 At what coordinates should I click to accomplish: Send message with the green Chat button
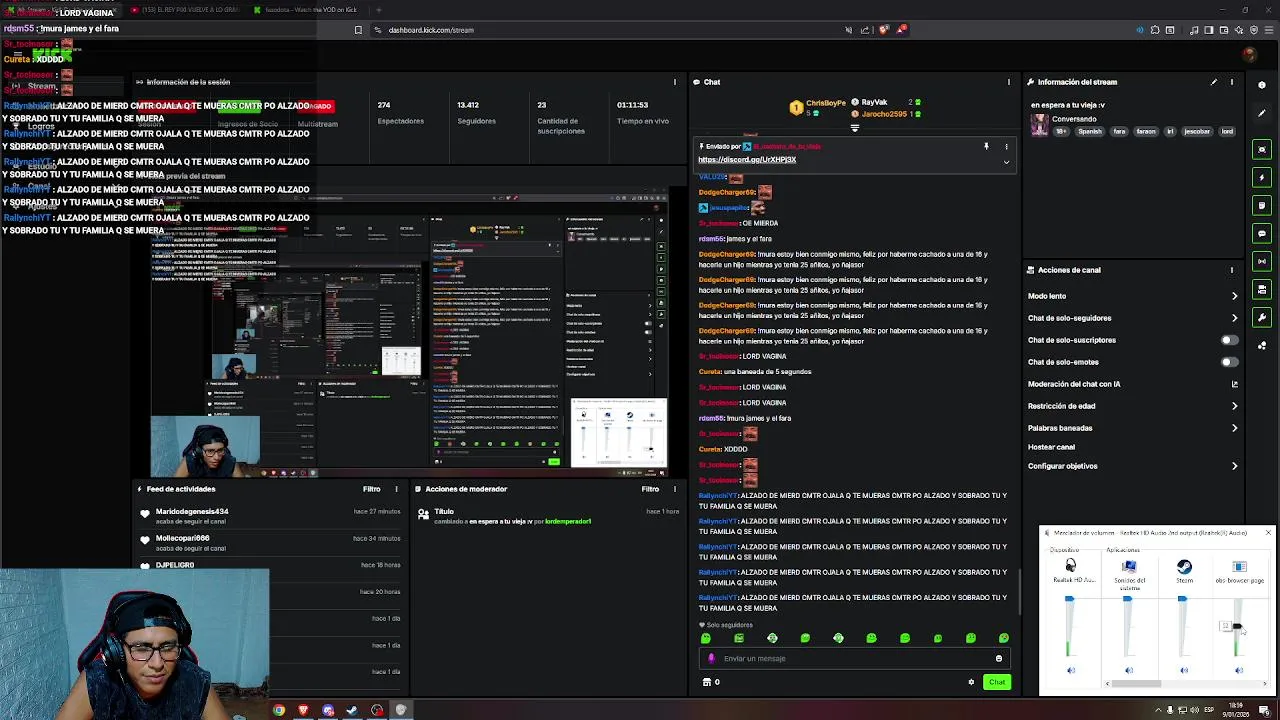(997, 682)
